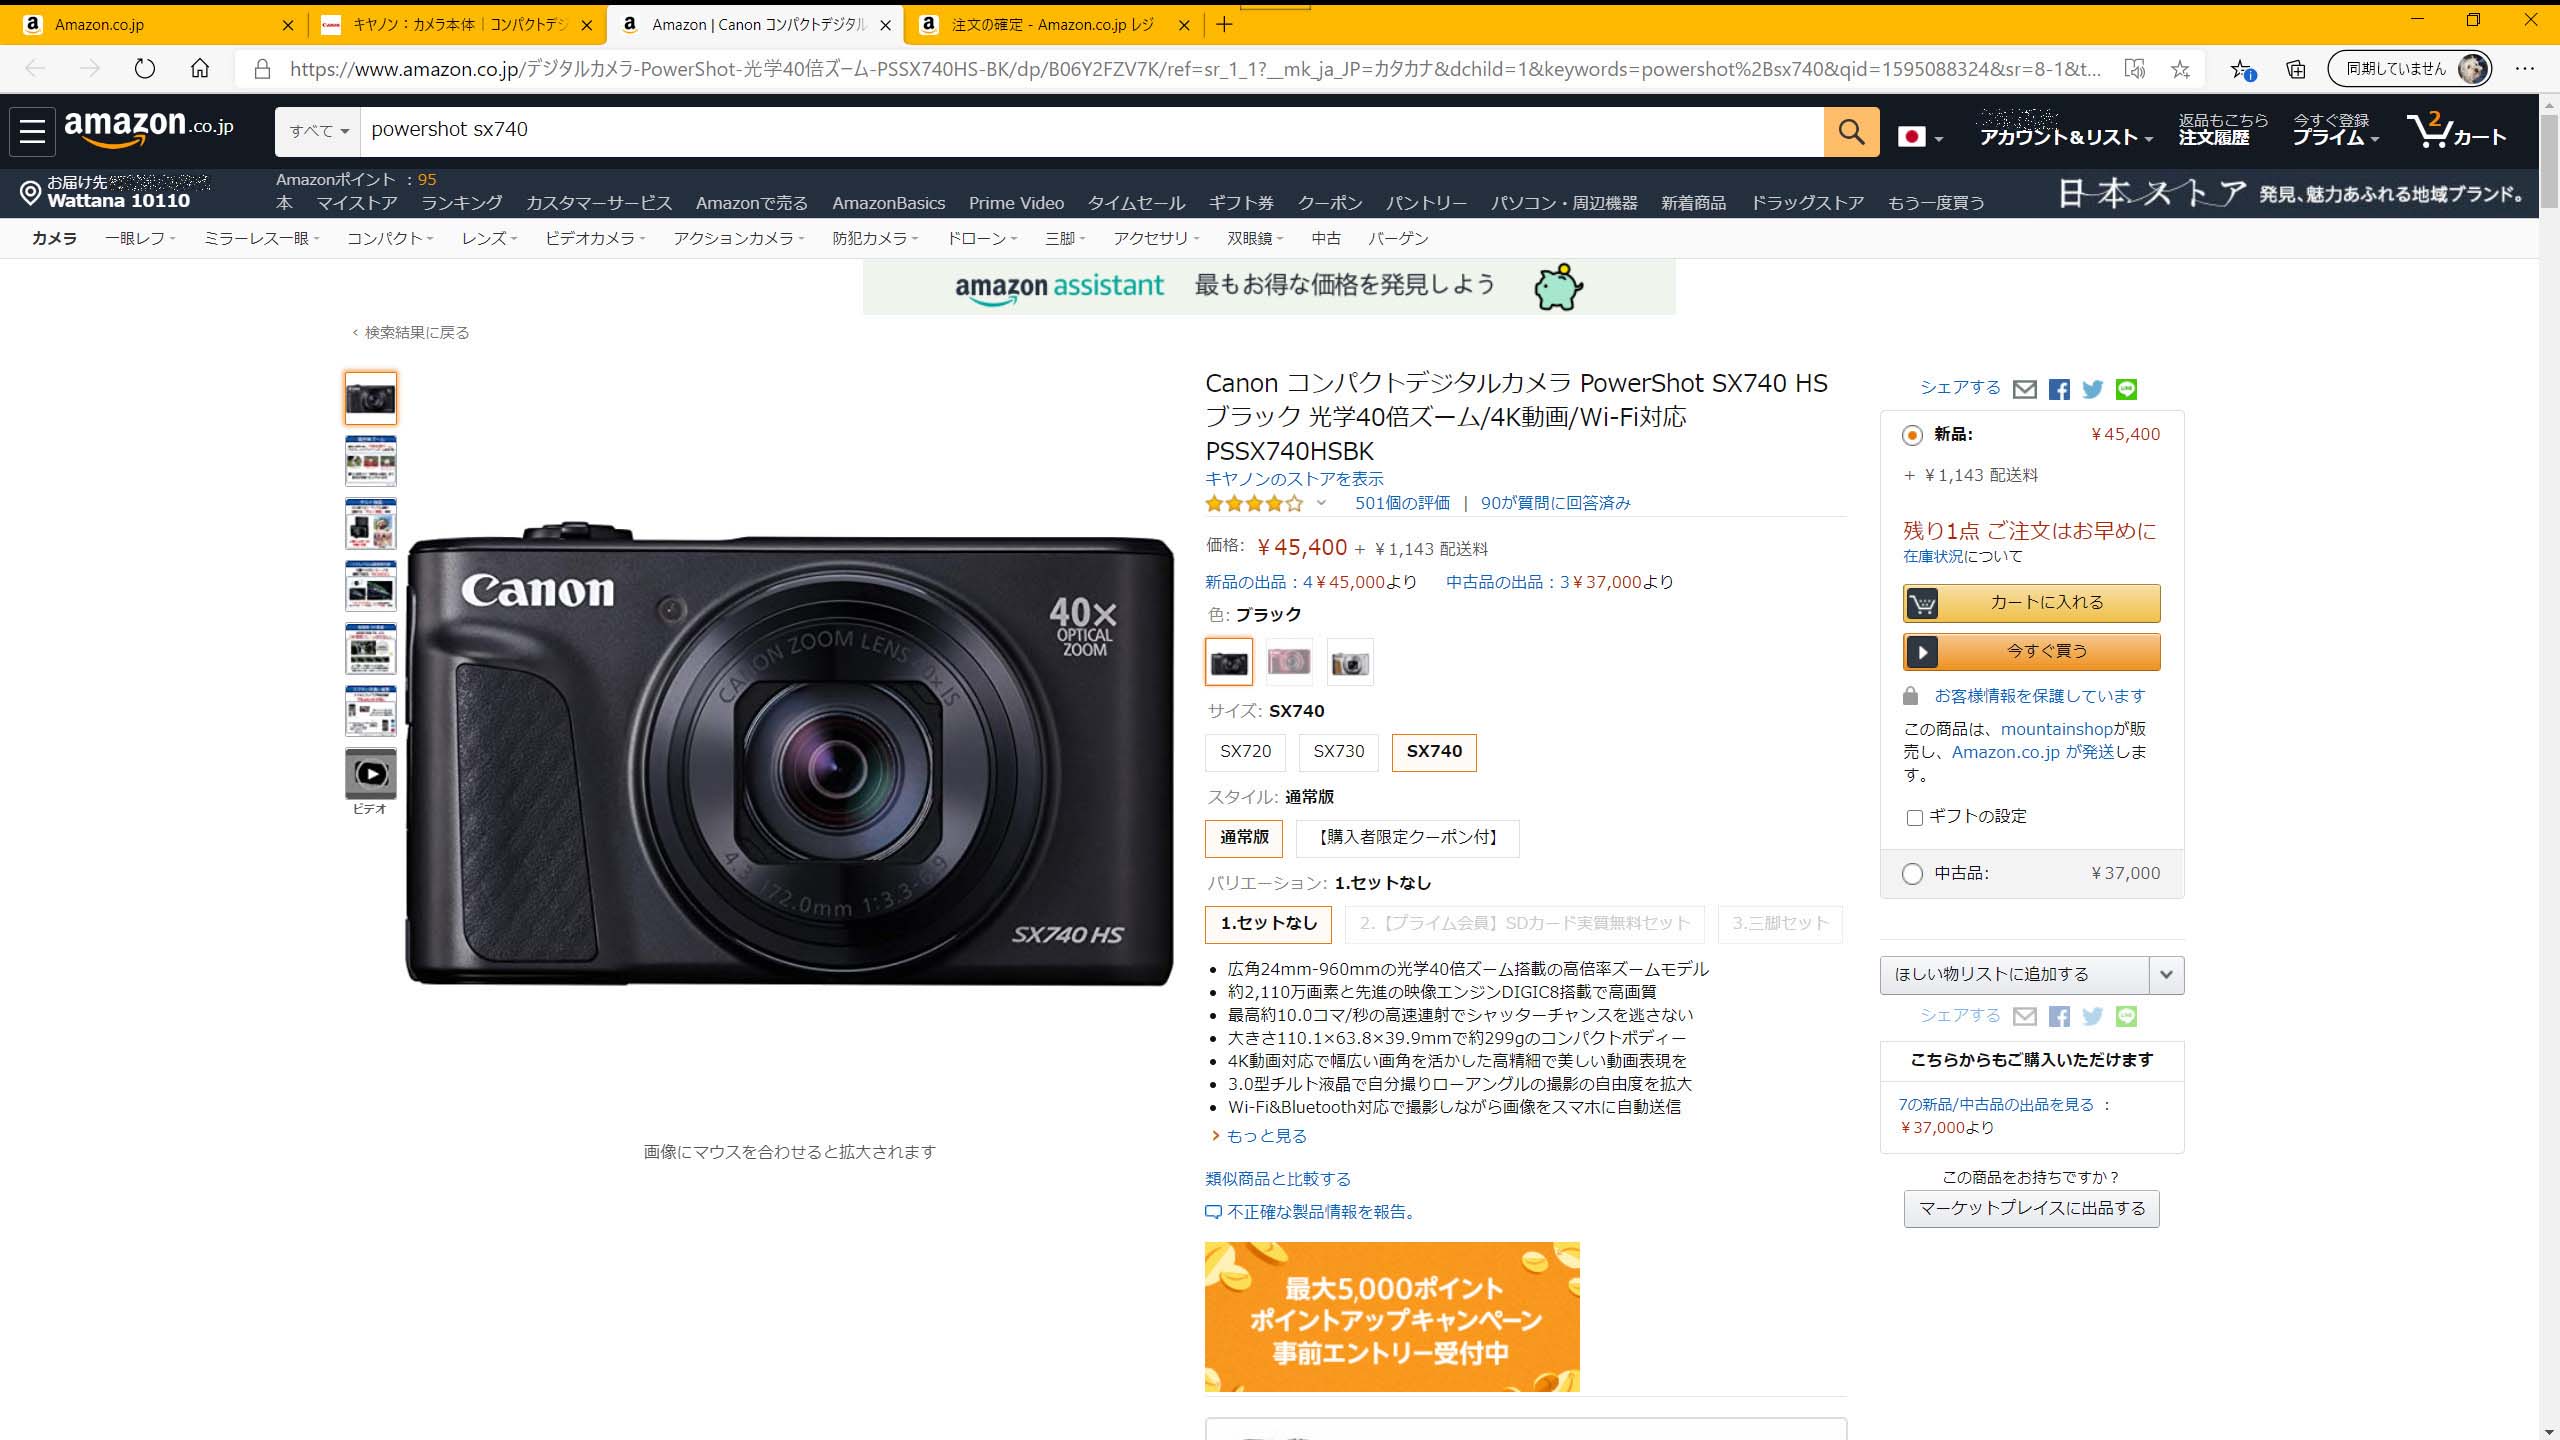The width and height of the screenshot is (2560, 1440).
Task: Click the amazon.co.jp logo
Action: (x=149, y=128)
